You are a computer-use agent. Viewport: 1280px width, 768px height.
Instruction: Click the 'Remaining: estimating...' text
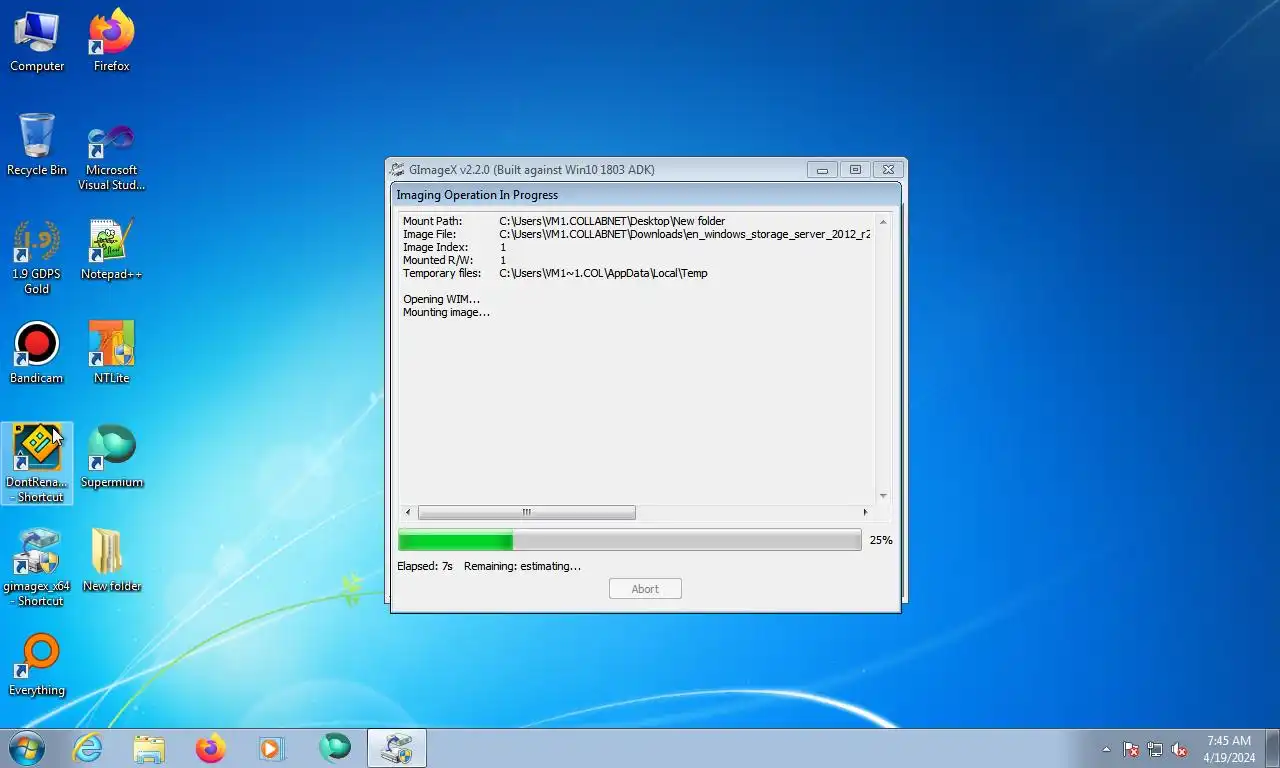522,566
